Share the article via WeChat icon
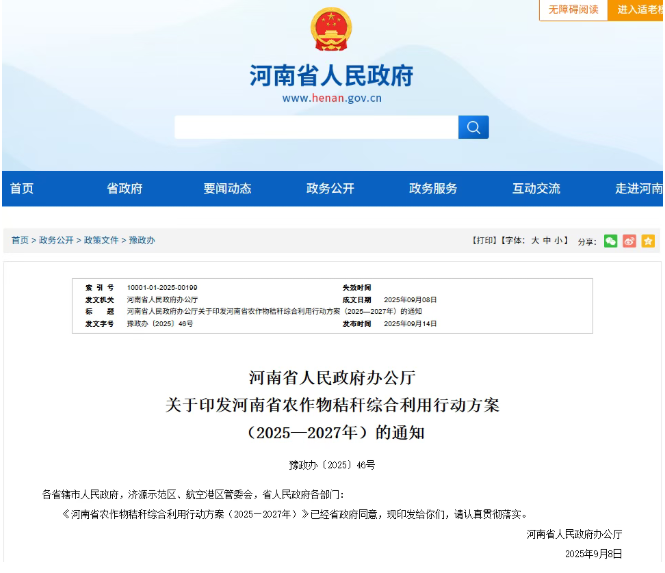665x573 pixels. [x=610, y=241]
